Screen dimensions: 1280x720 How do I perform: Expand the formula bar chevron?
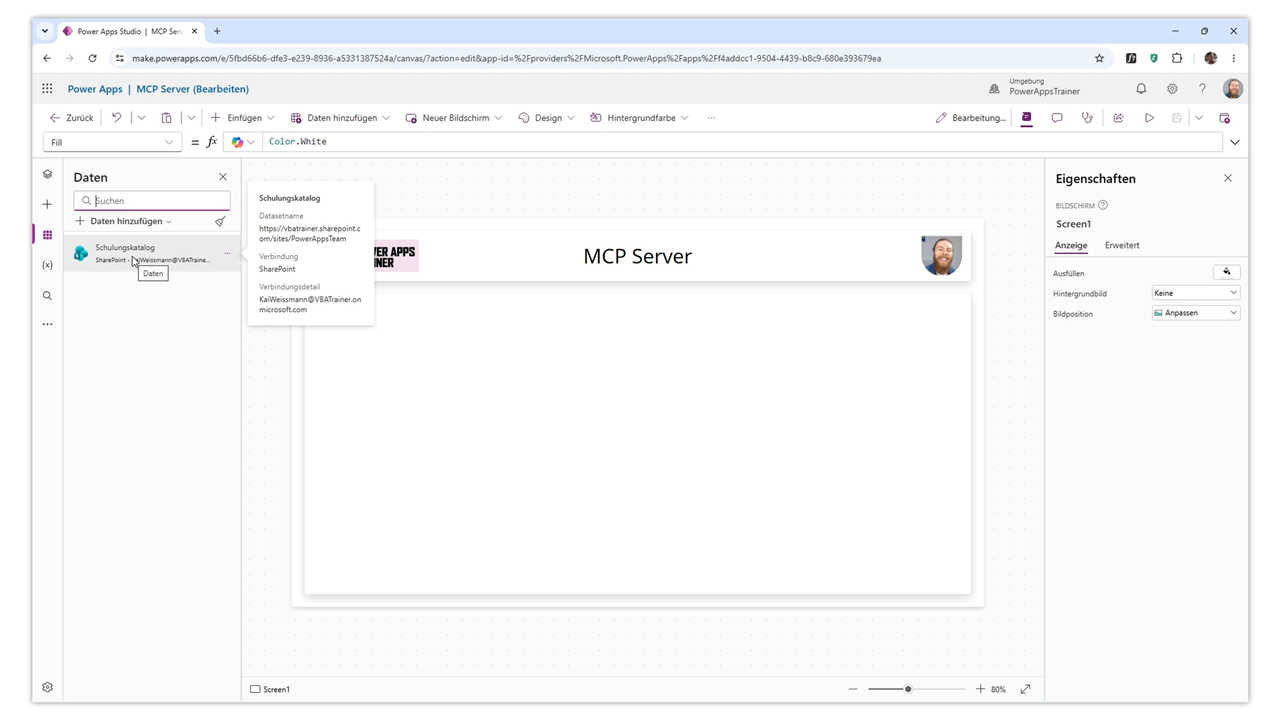tap(1234, 142)
